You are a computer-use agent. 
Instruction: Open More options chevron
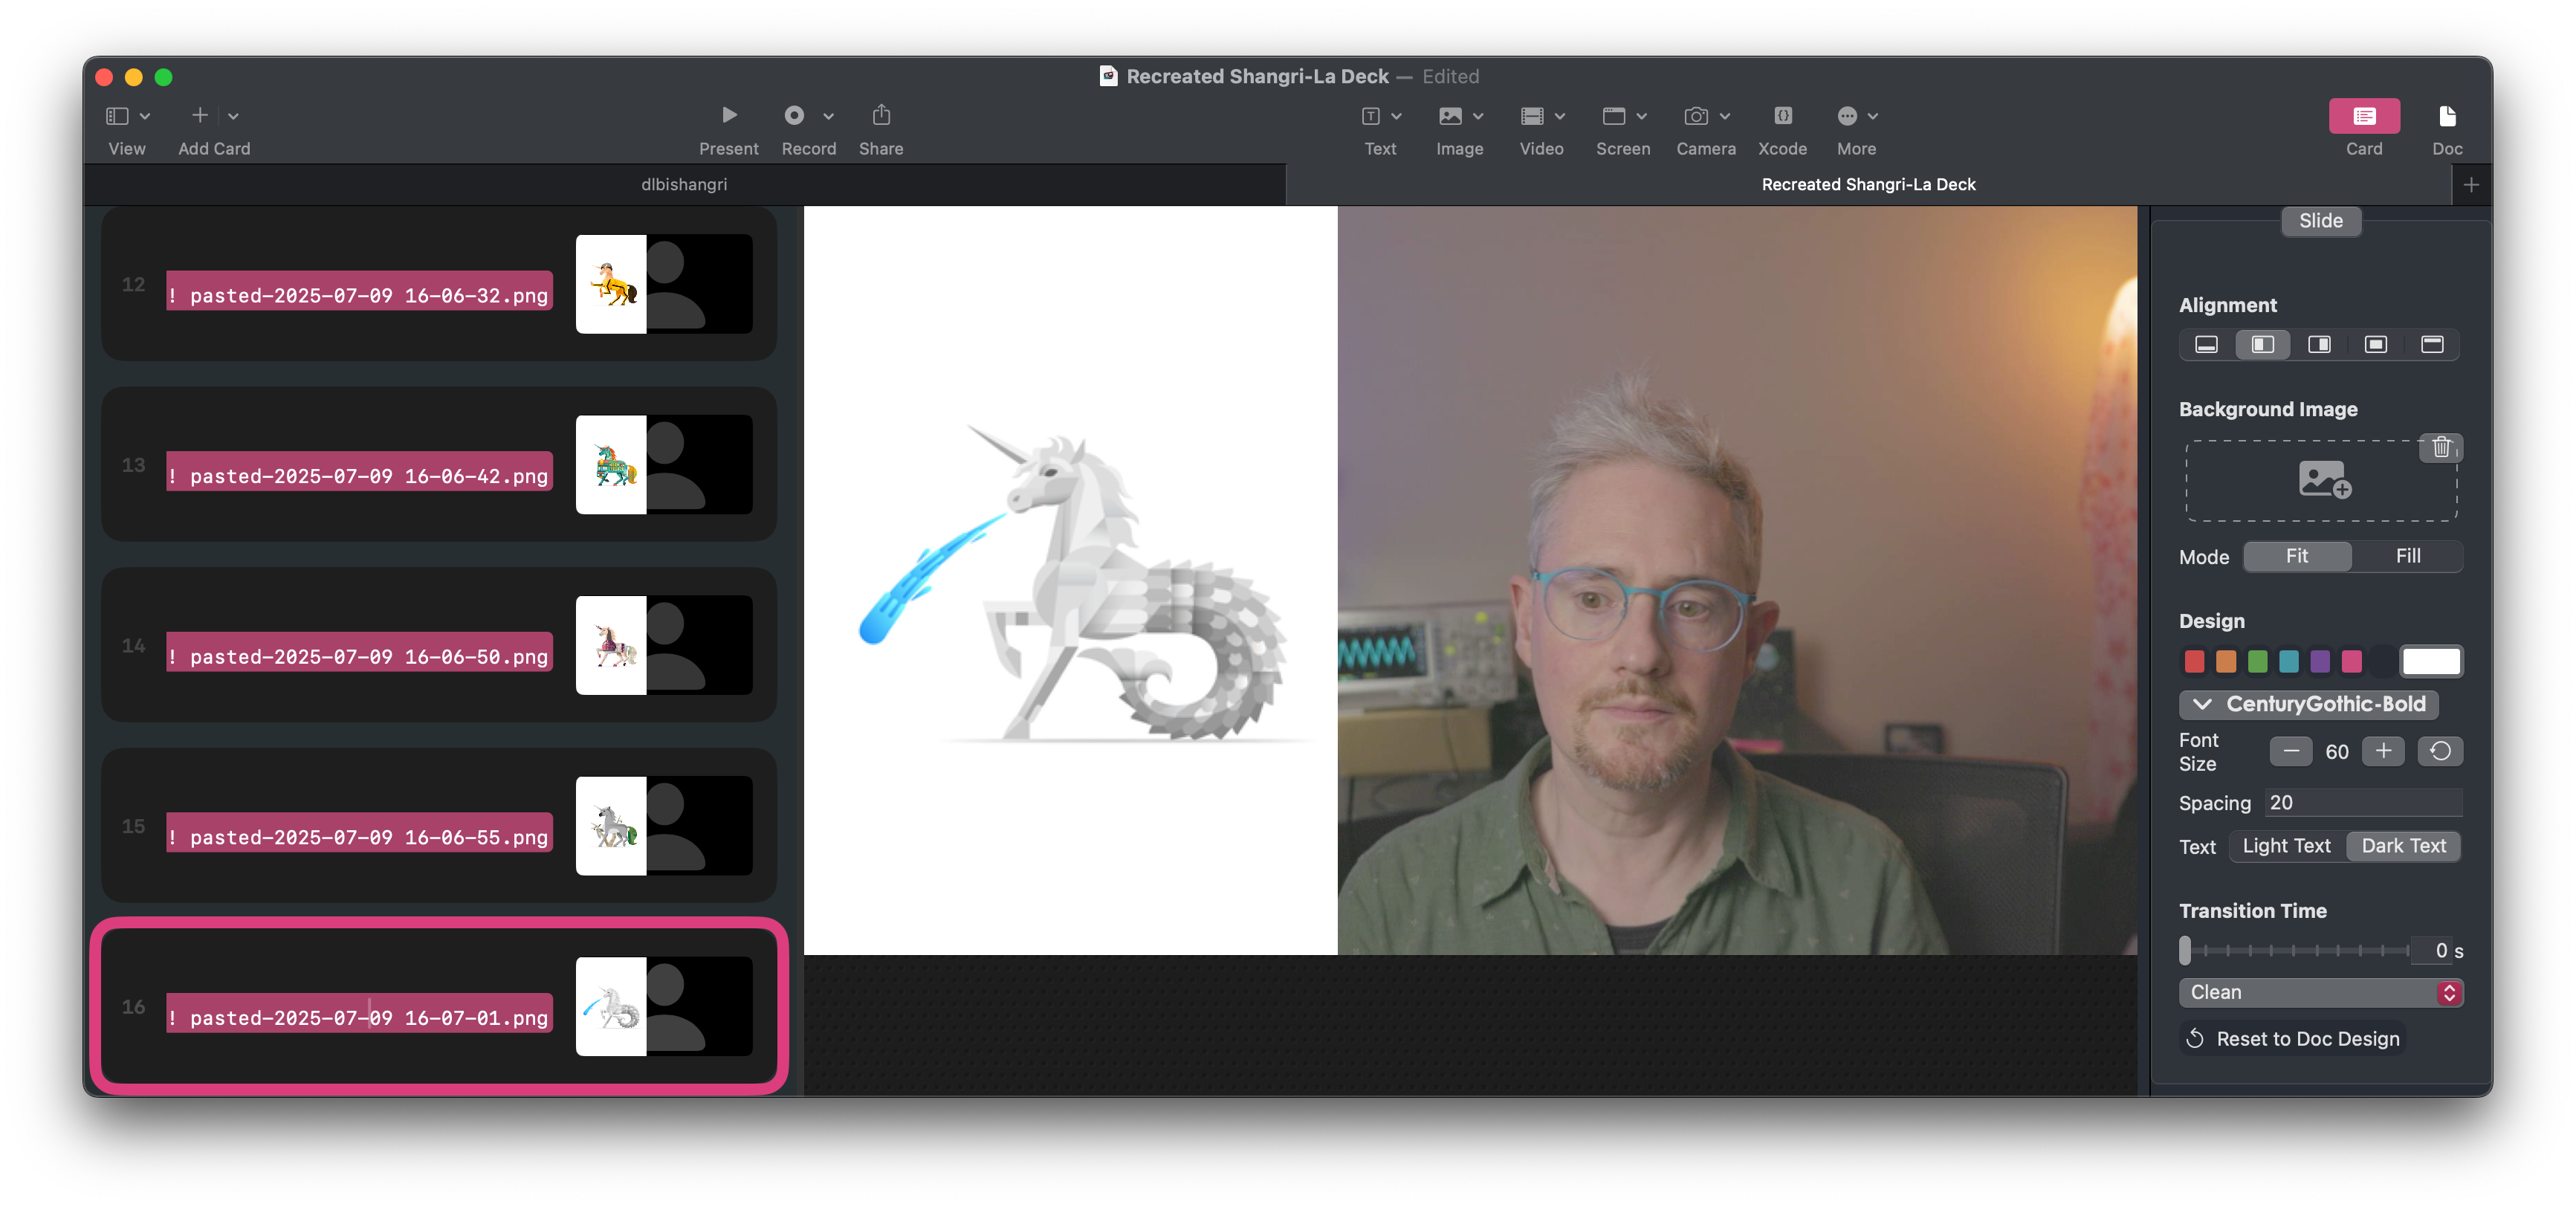tap(1873, 117)
